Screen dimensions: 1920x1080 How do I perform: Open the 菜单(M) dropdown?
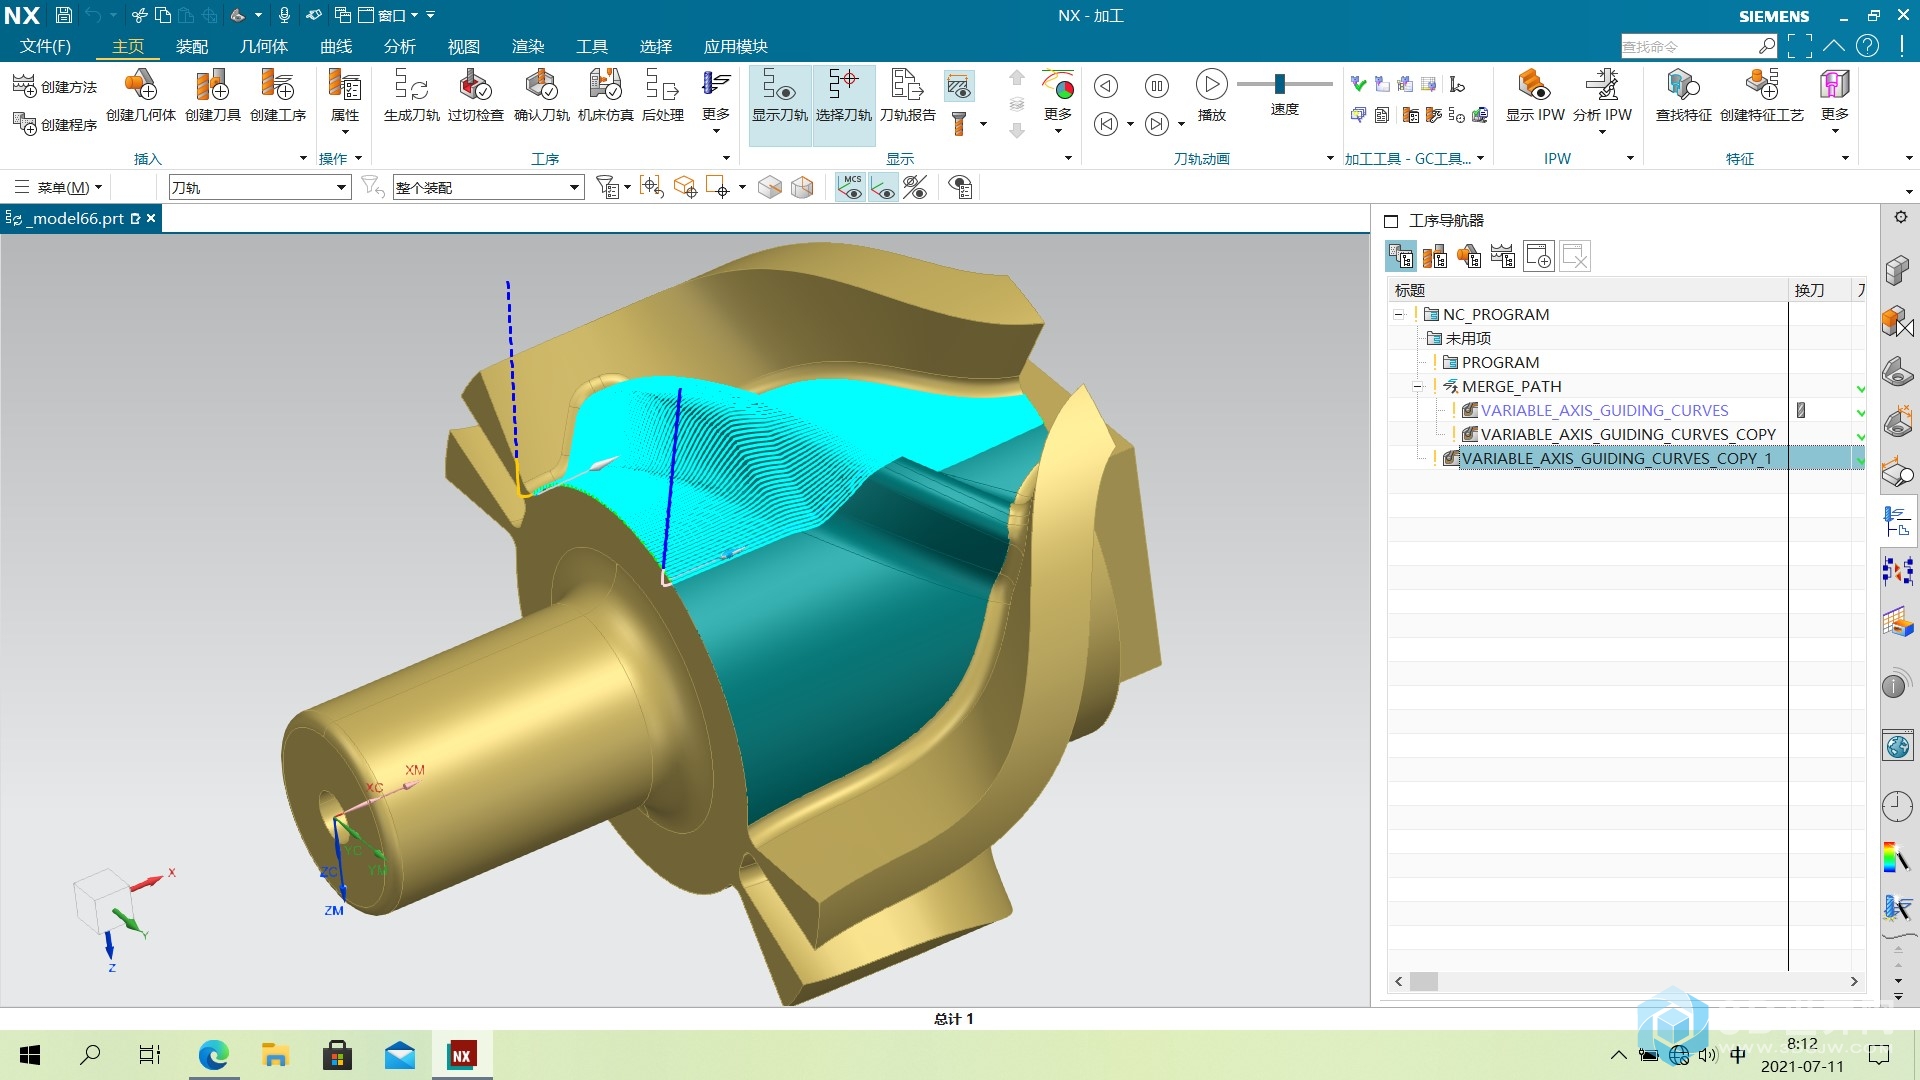point(58,187)
